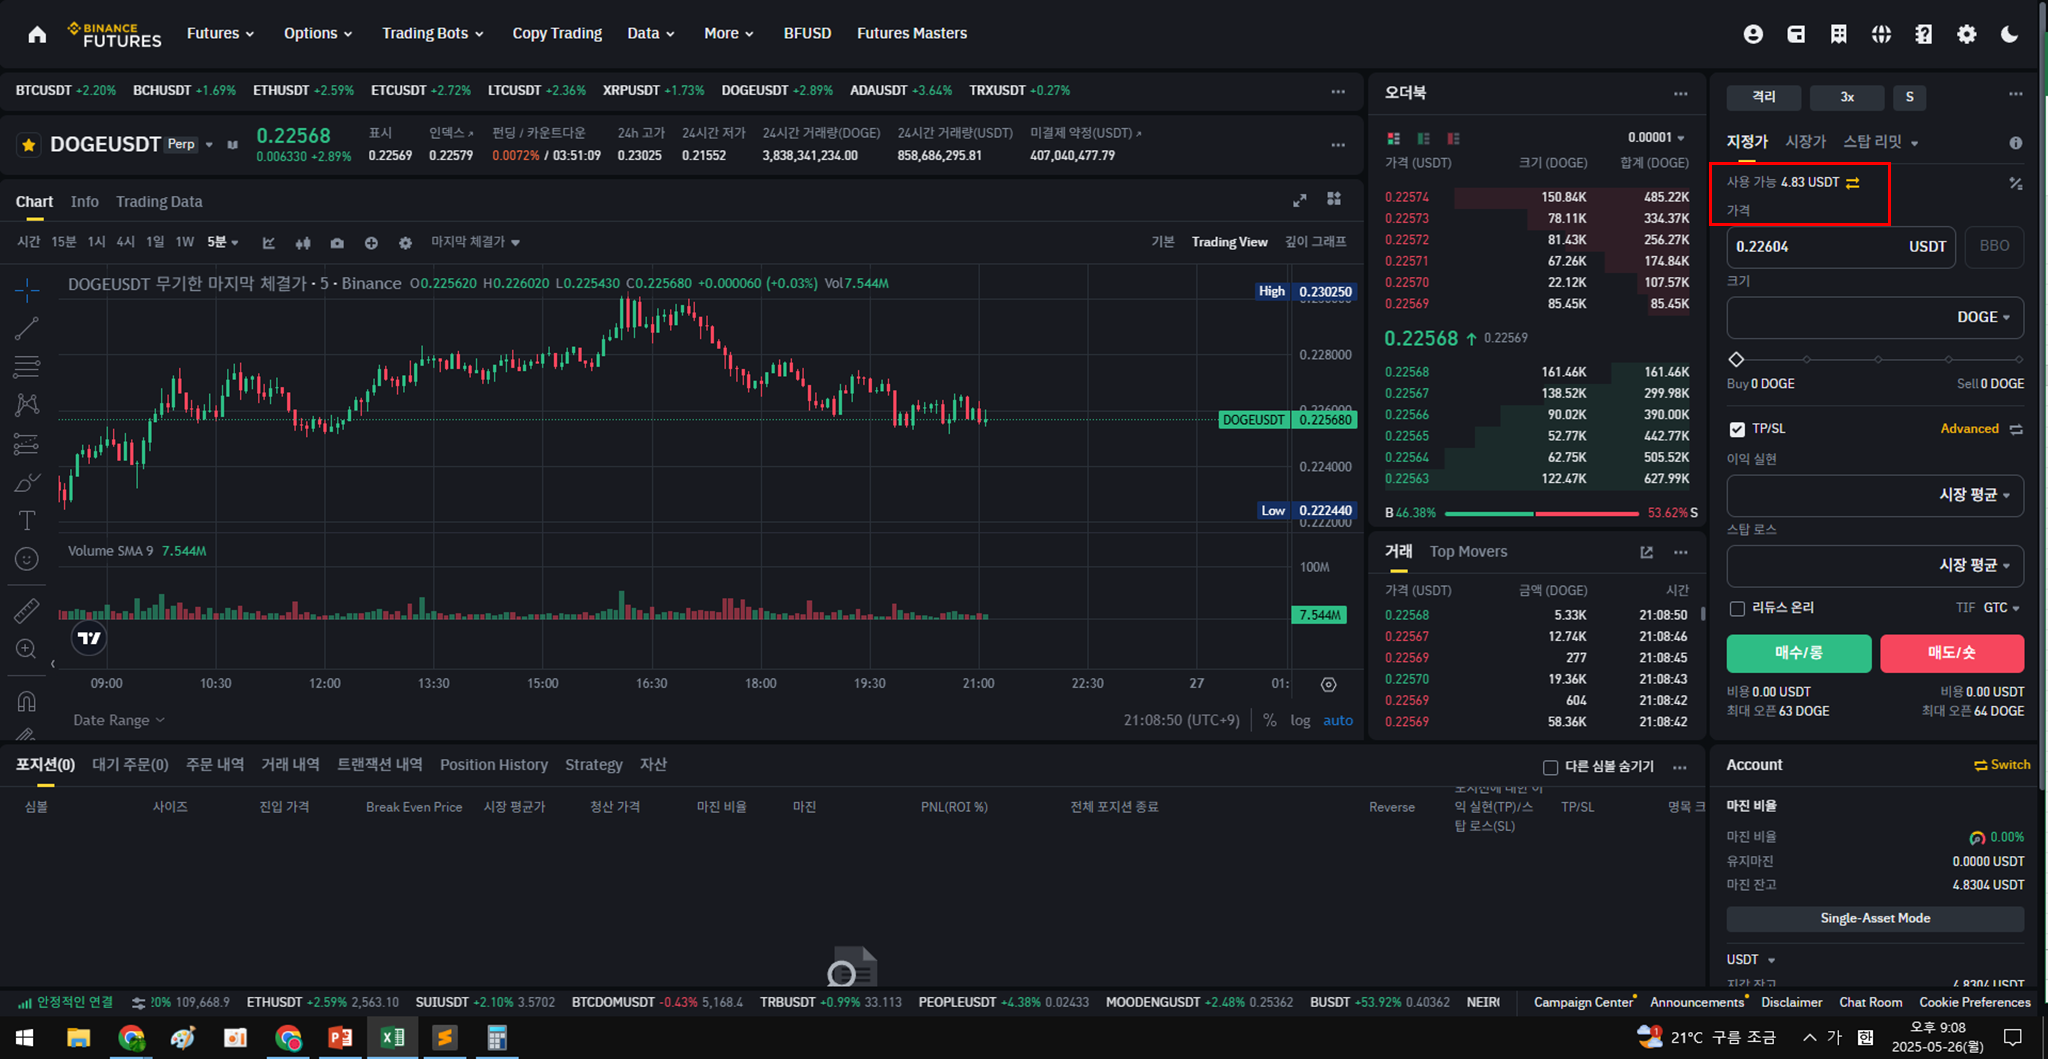Toggle percent scale on chart
Image resolution: width=2048 pixels, height=1059 pixels.
point(1269,720)
